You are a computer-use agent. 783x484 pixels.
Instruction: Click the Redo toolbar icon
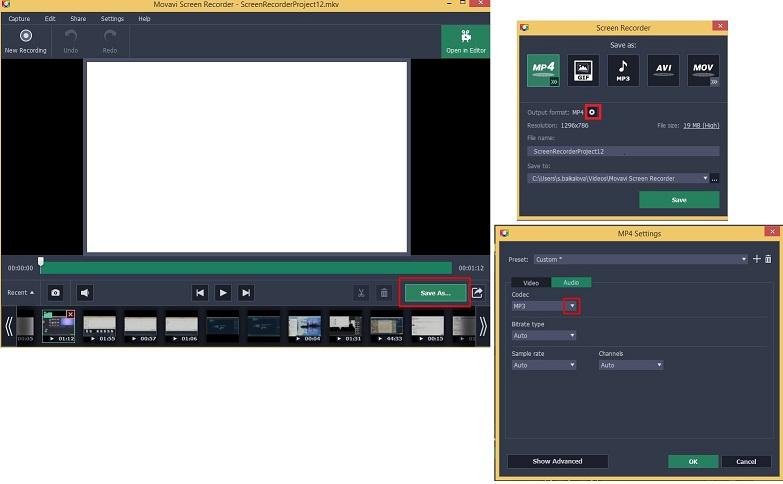[x=110, y=41]
